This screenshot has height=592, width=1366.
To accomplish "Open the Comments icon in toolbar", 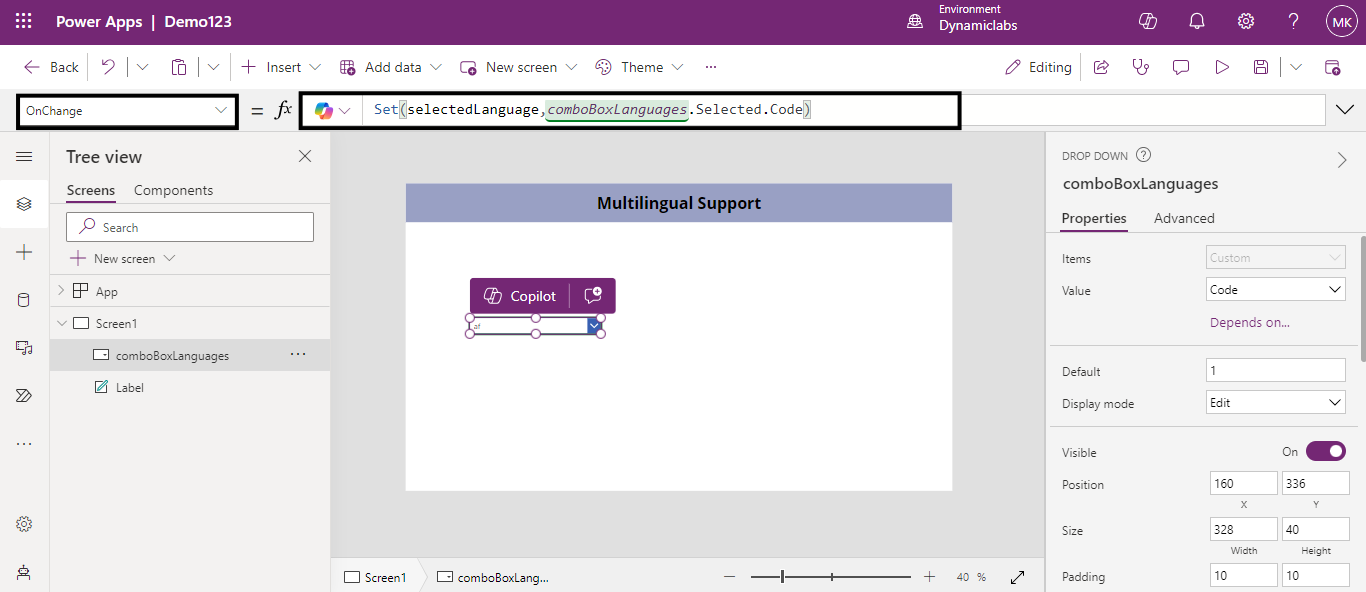I will [x=1181, y=67].
